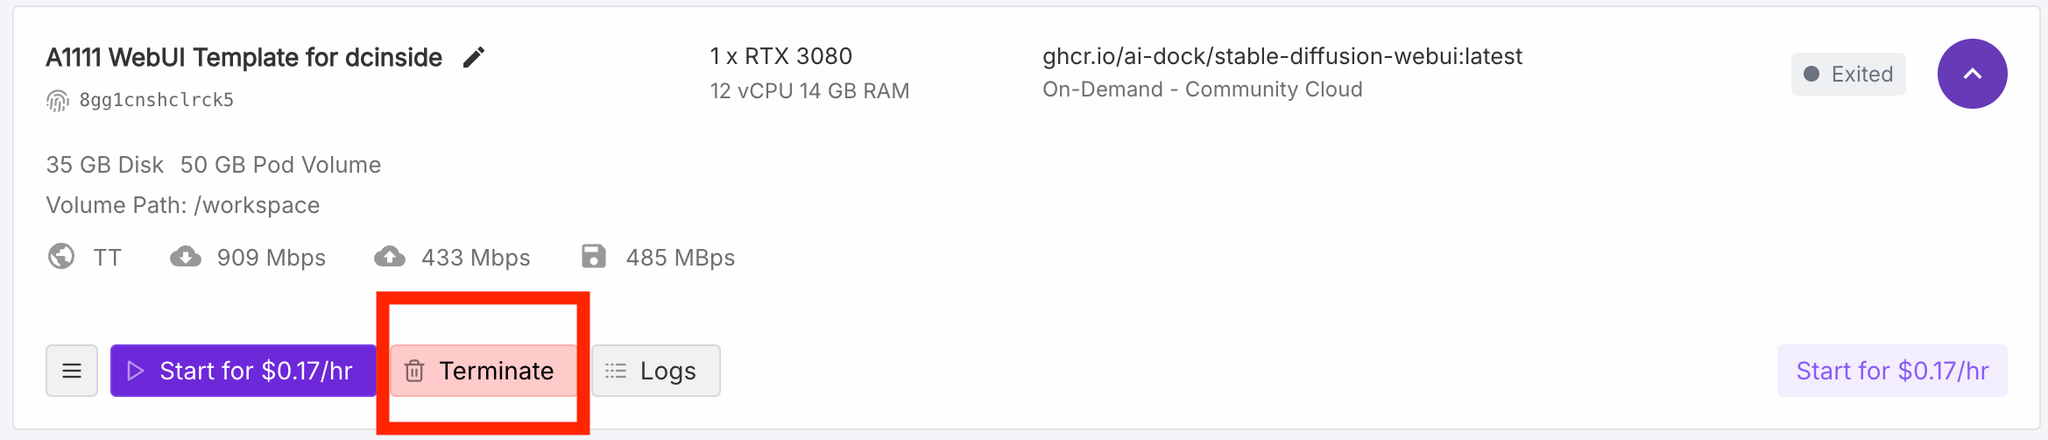Open the hamburger menu button
This screenshot has height=440, width=2048.
coord(72,371)
